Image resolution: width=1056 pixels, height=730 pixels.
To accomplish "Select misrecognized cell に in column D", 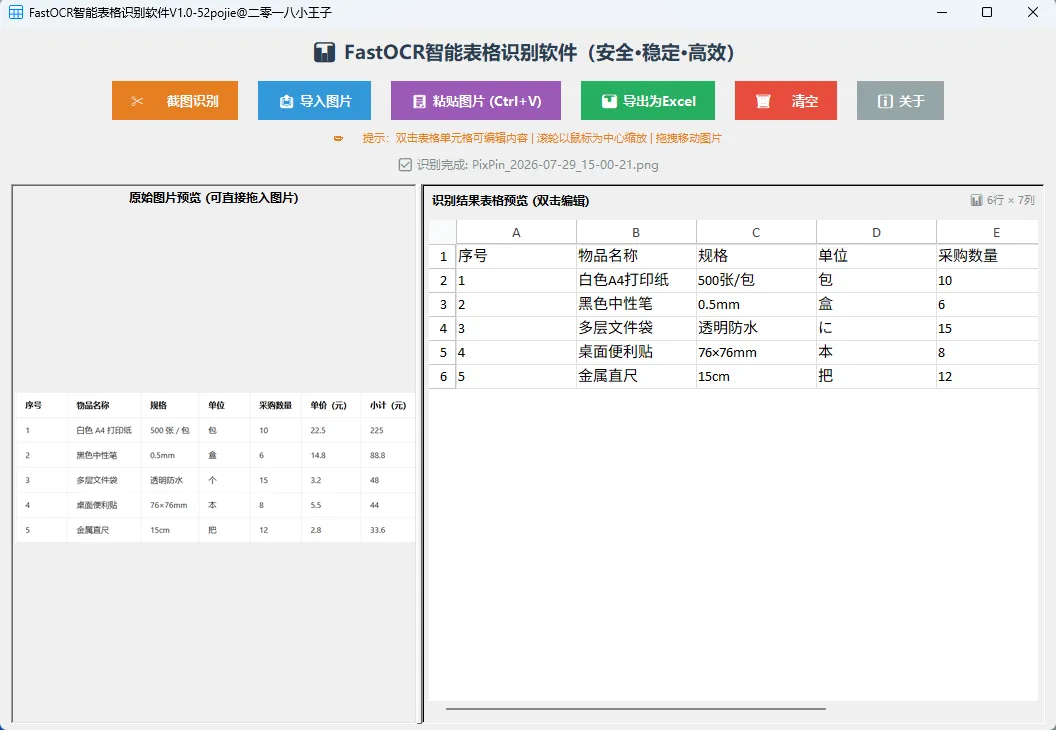I will [876, 329].
